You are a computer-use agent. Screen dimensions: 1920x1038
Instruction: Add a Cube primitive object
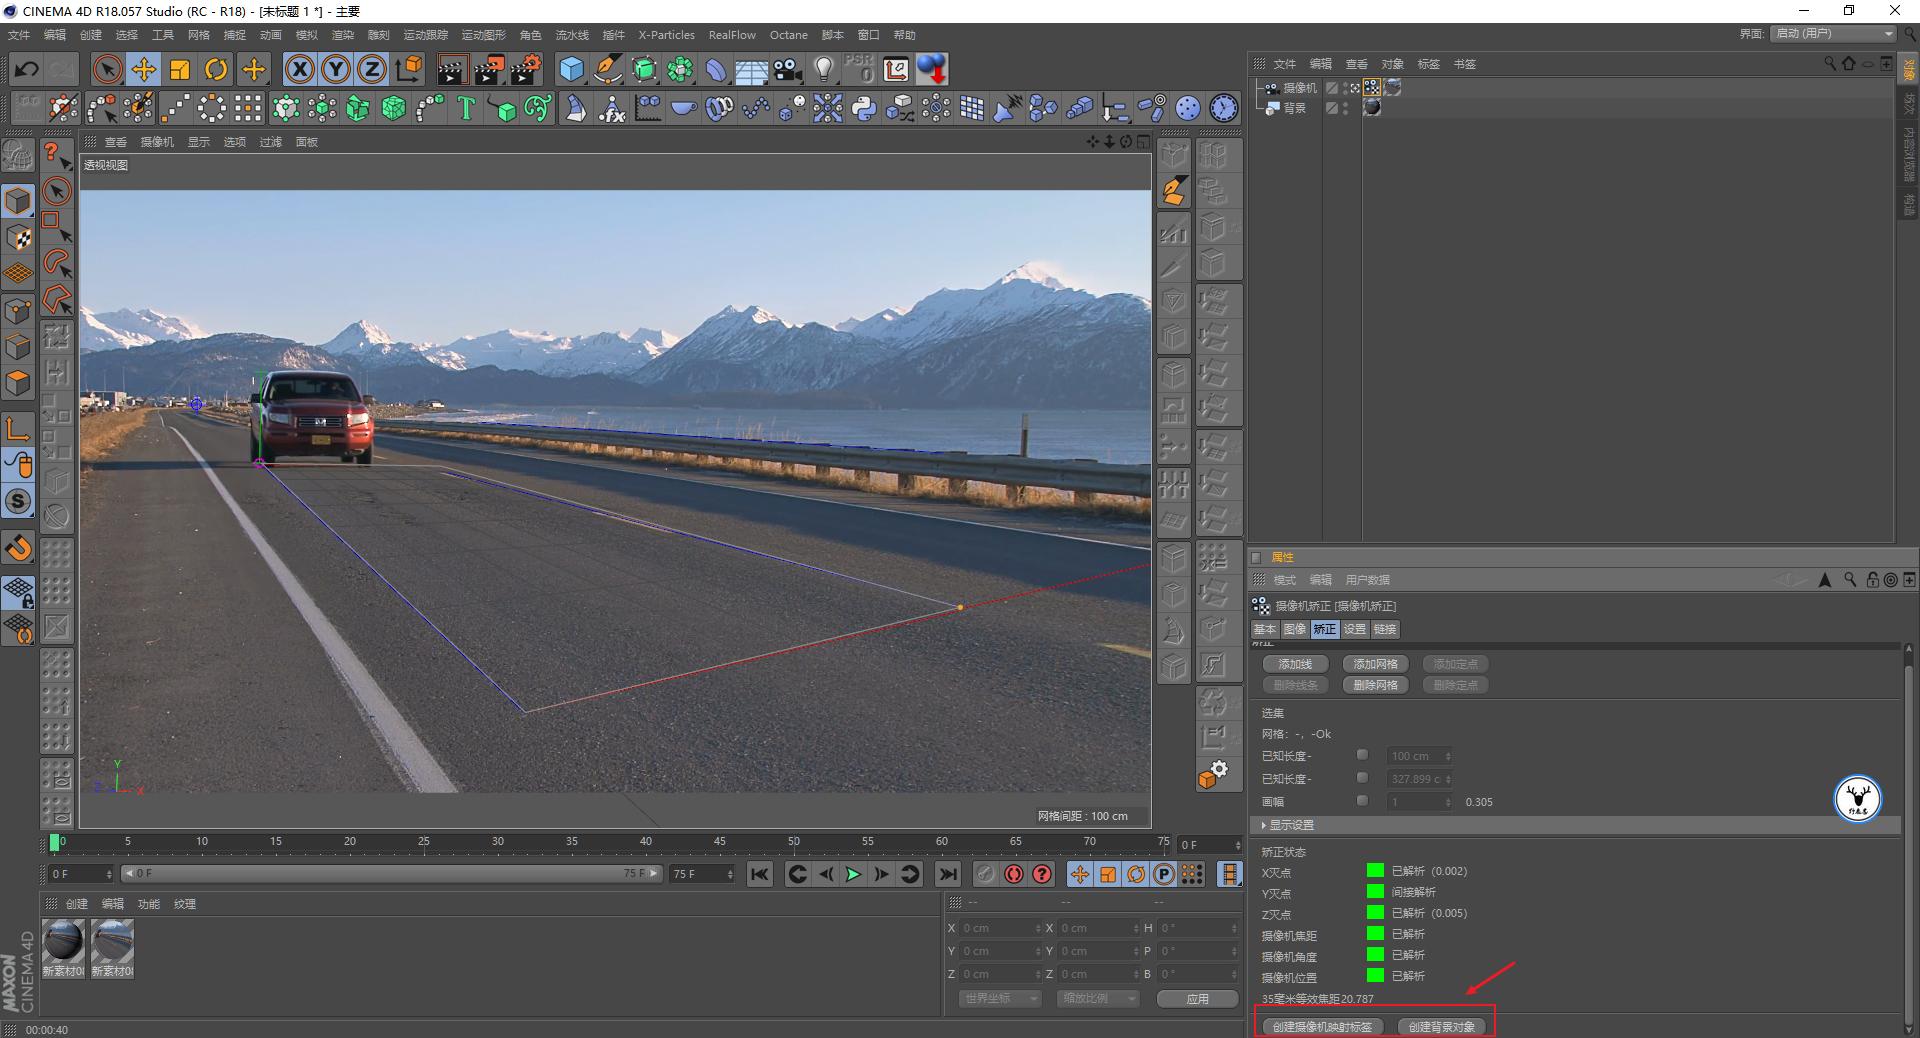[x=571, y=69]
